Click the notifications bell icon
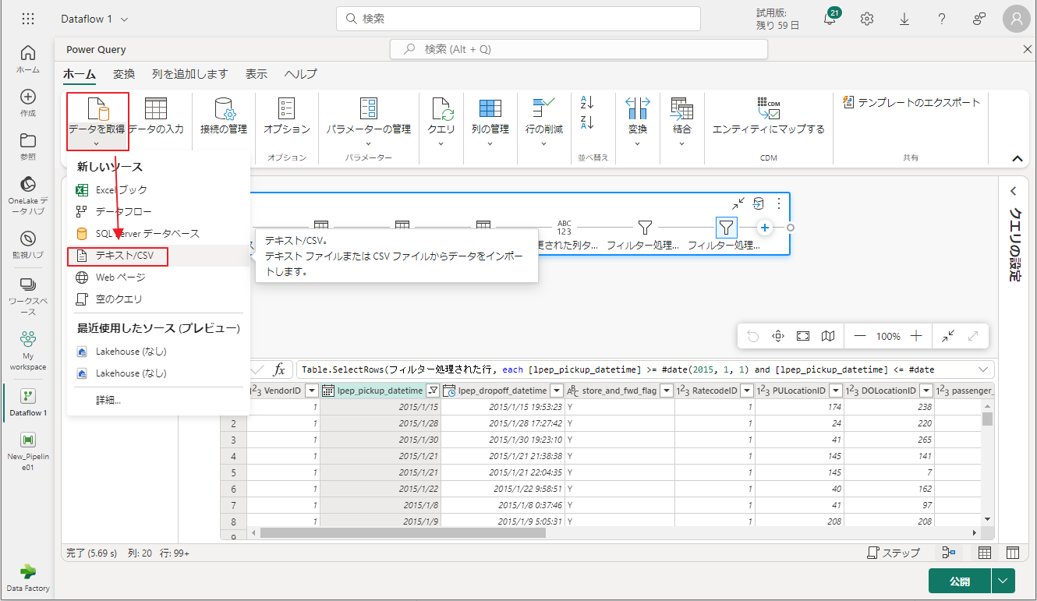The image size is (1037, 601). click(830, 18)
